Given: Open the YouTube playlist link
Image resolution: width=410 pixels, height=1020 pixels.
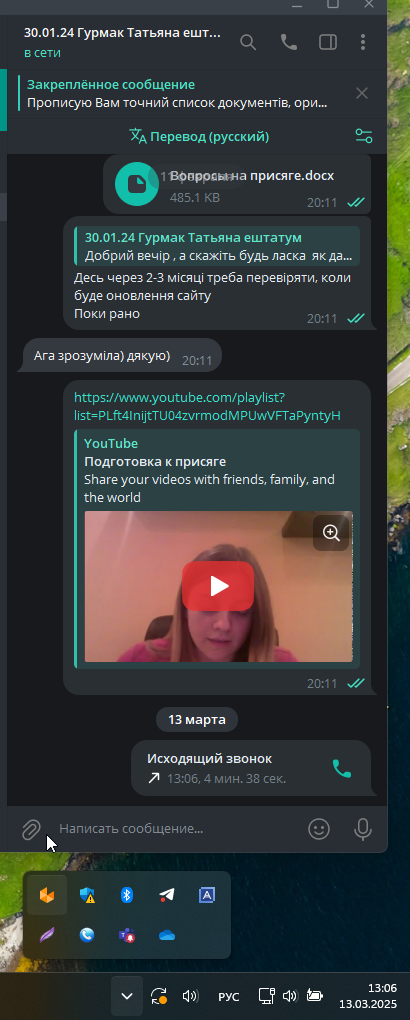Looking at the screenshot, I should (207, 407).
